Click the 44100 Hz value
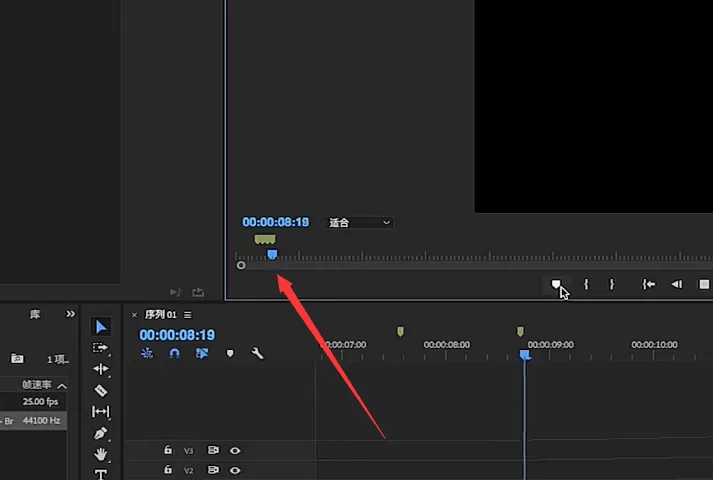 point(41,420)
